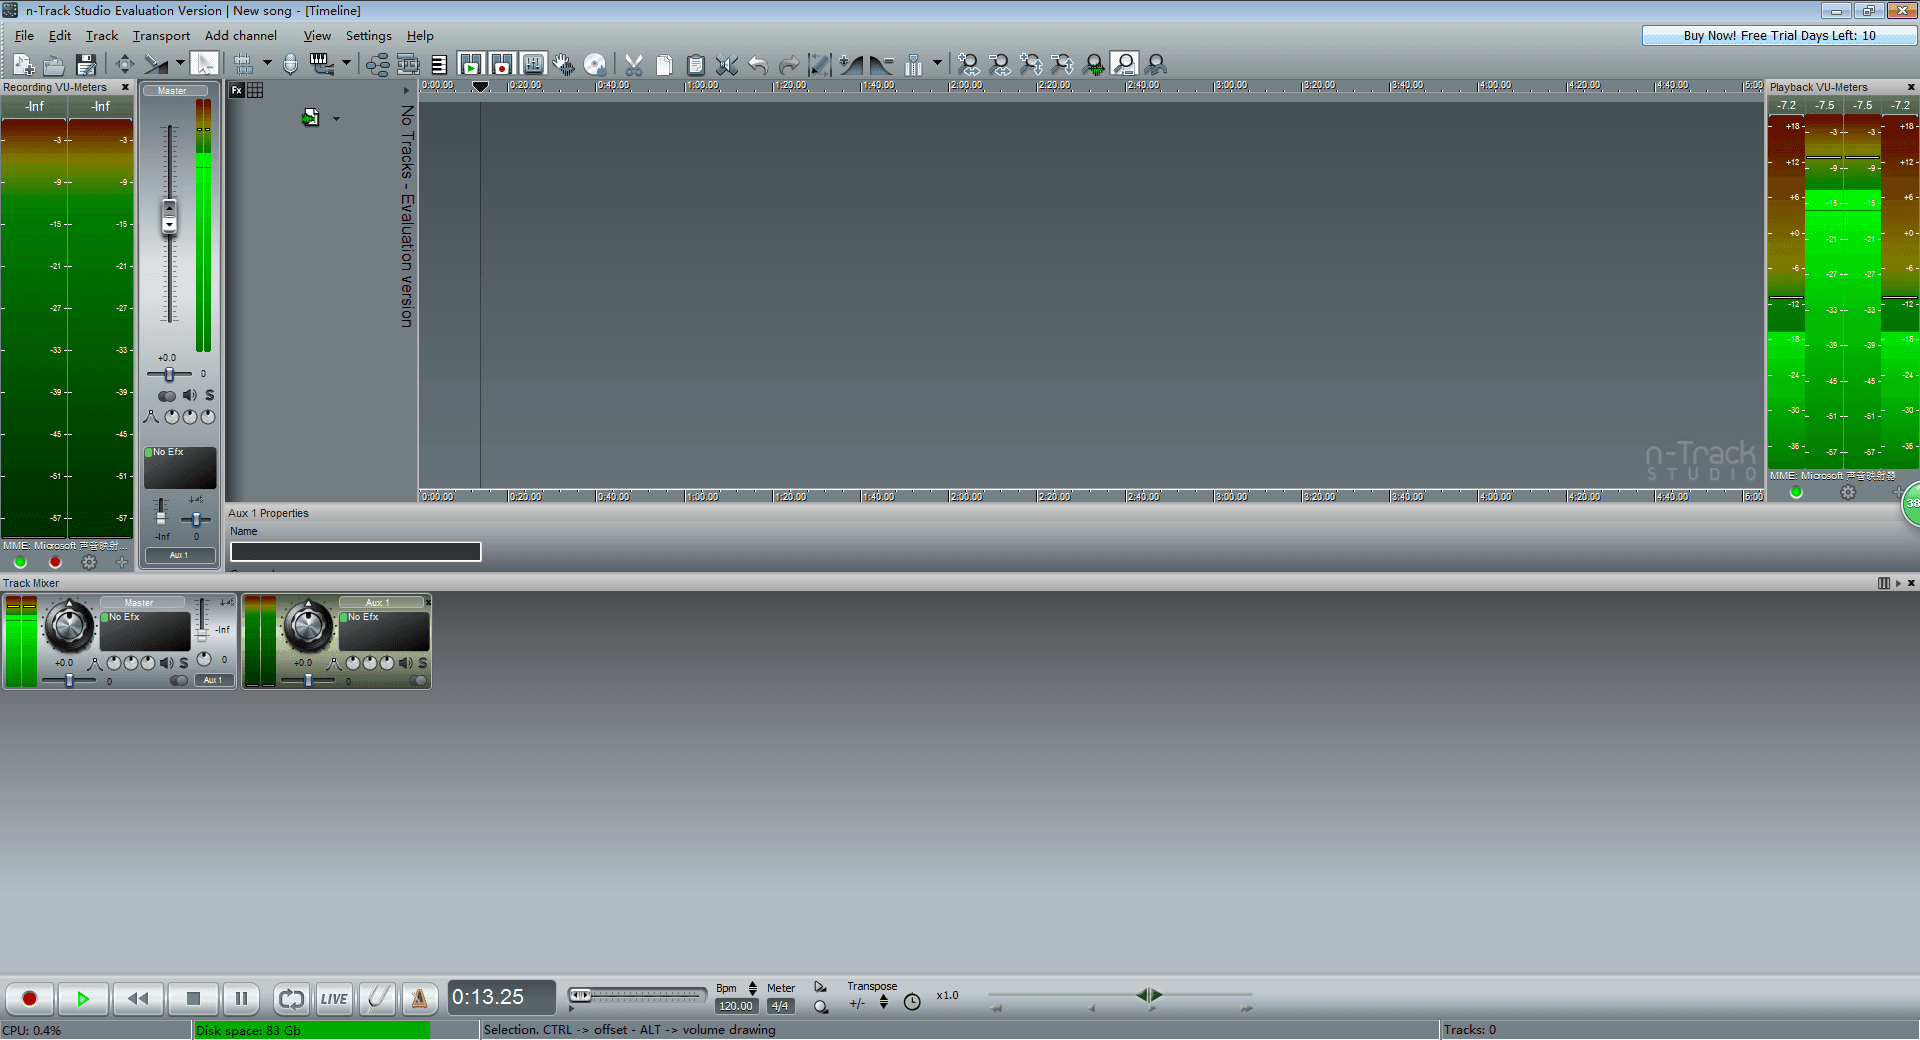Open the MIDI keyboard icon dropdown arrow

coord(347,63)
